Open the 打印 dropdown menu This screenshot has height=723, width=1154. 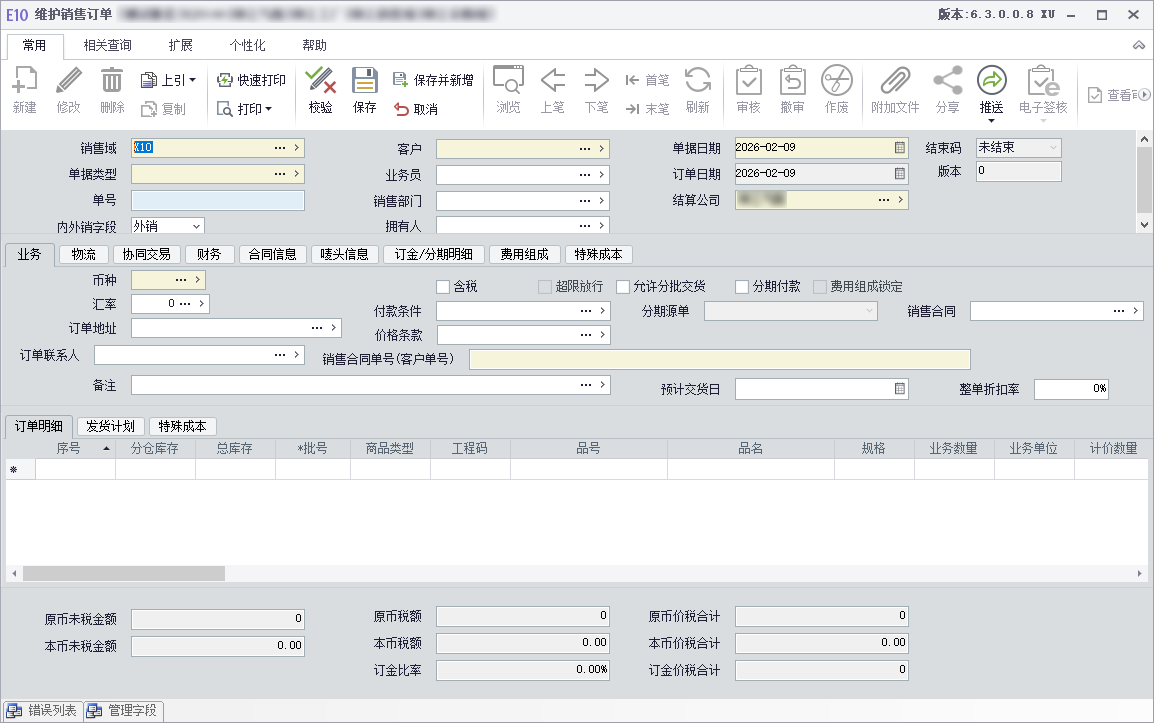pos(268,109)
